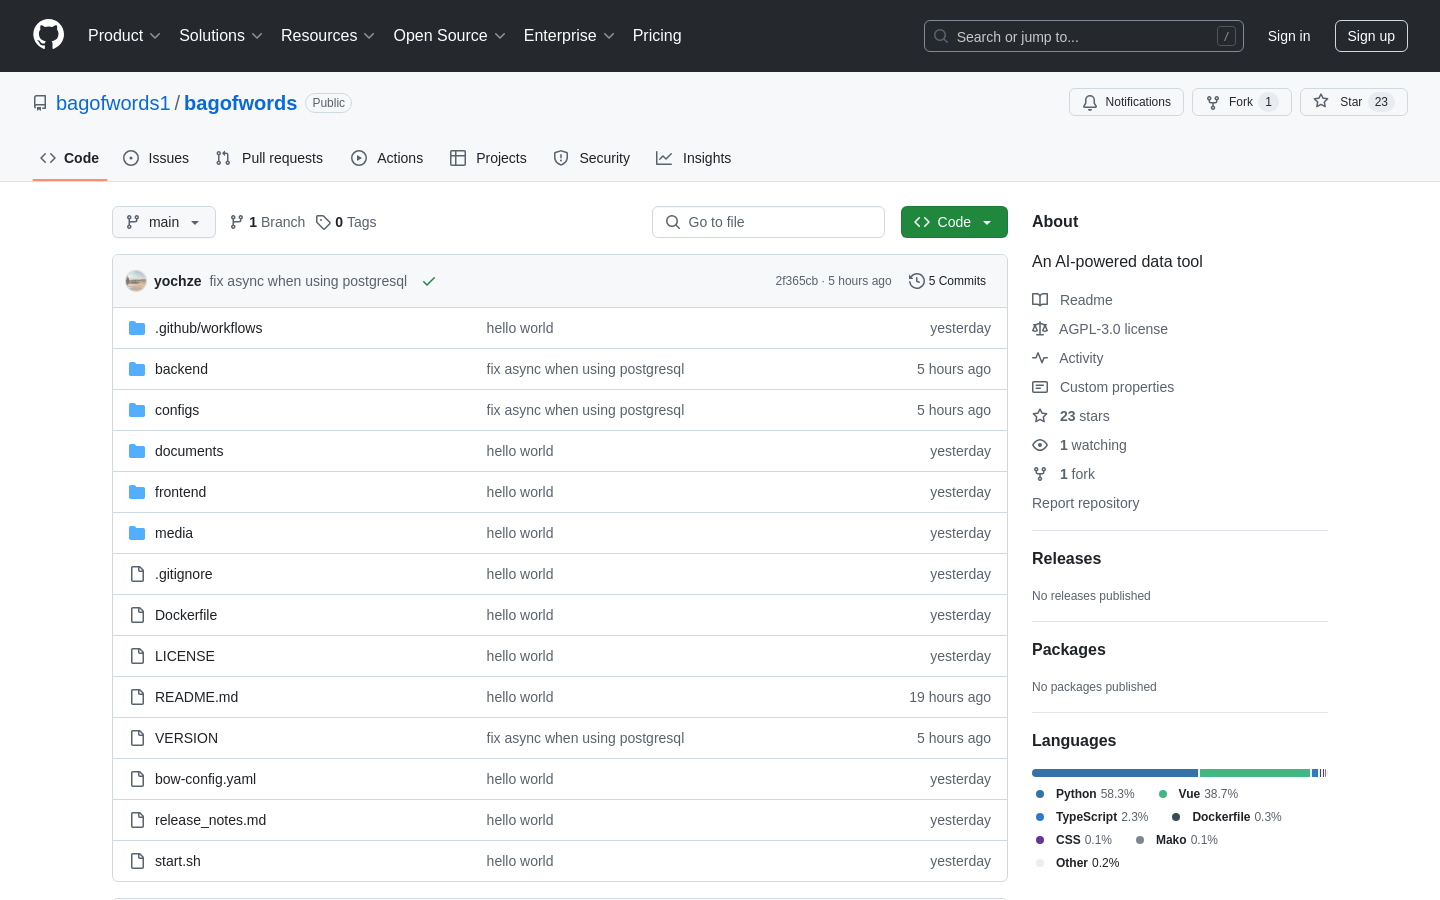Click the repository icon before bagofwords1
This screenshot has width=1440, height=900.
coord(40,103)
